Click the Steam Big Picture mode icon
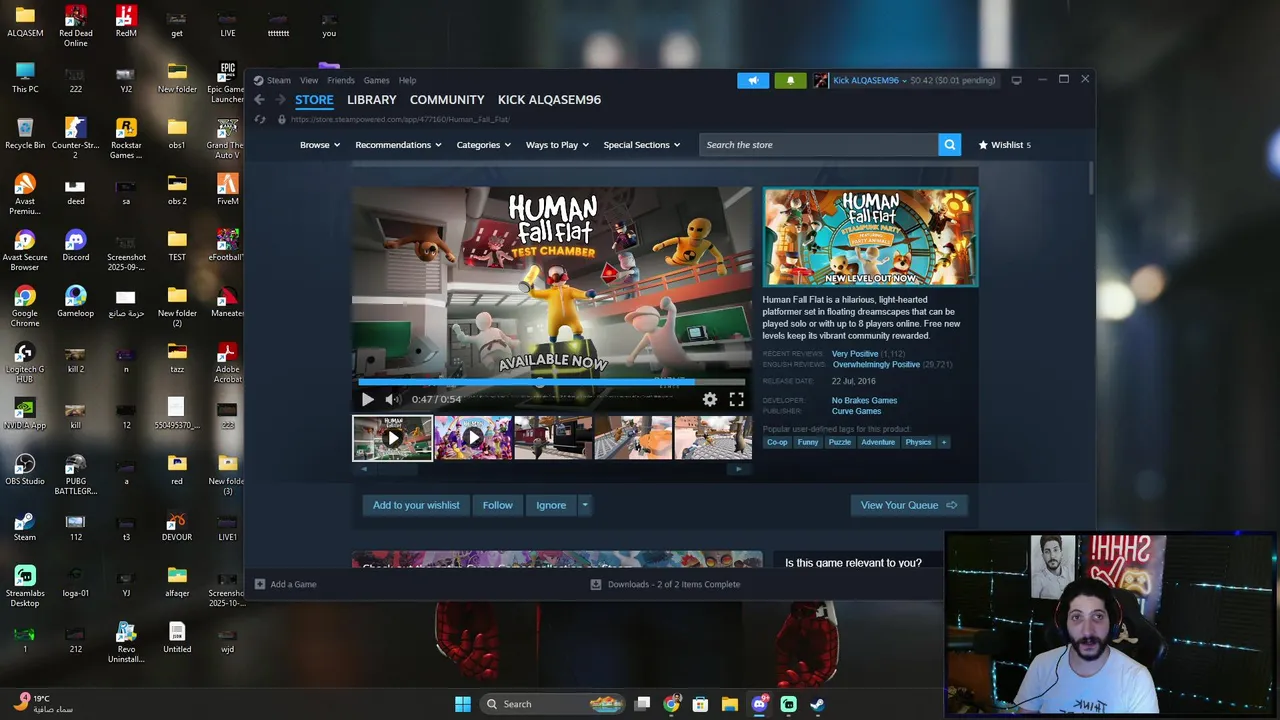Image resolution: width=1280 pixels, height=720 pixels. click(x=1016, y=80)
